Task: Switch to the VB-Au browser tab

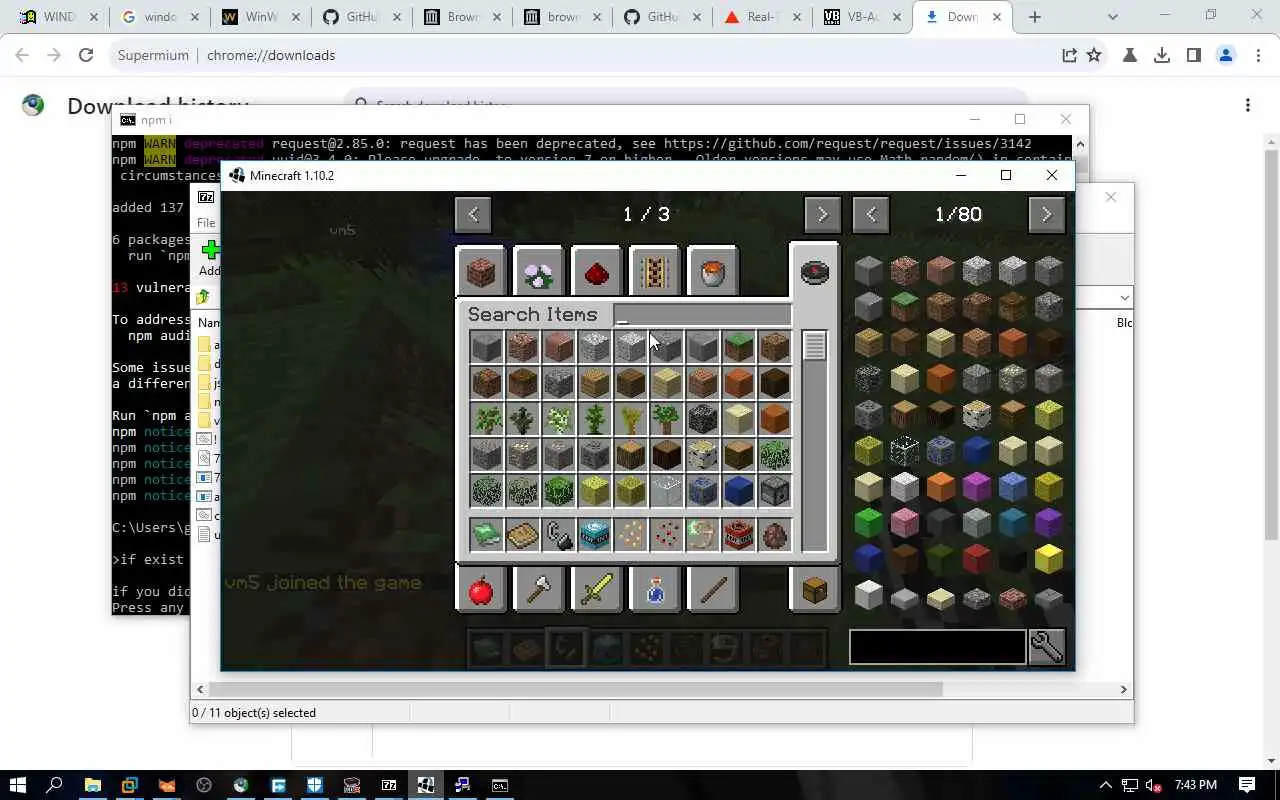Action: point(860,17)
